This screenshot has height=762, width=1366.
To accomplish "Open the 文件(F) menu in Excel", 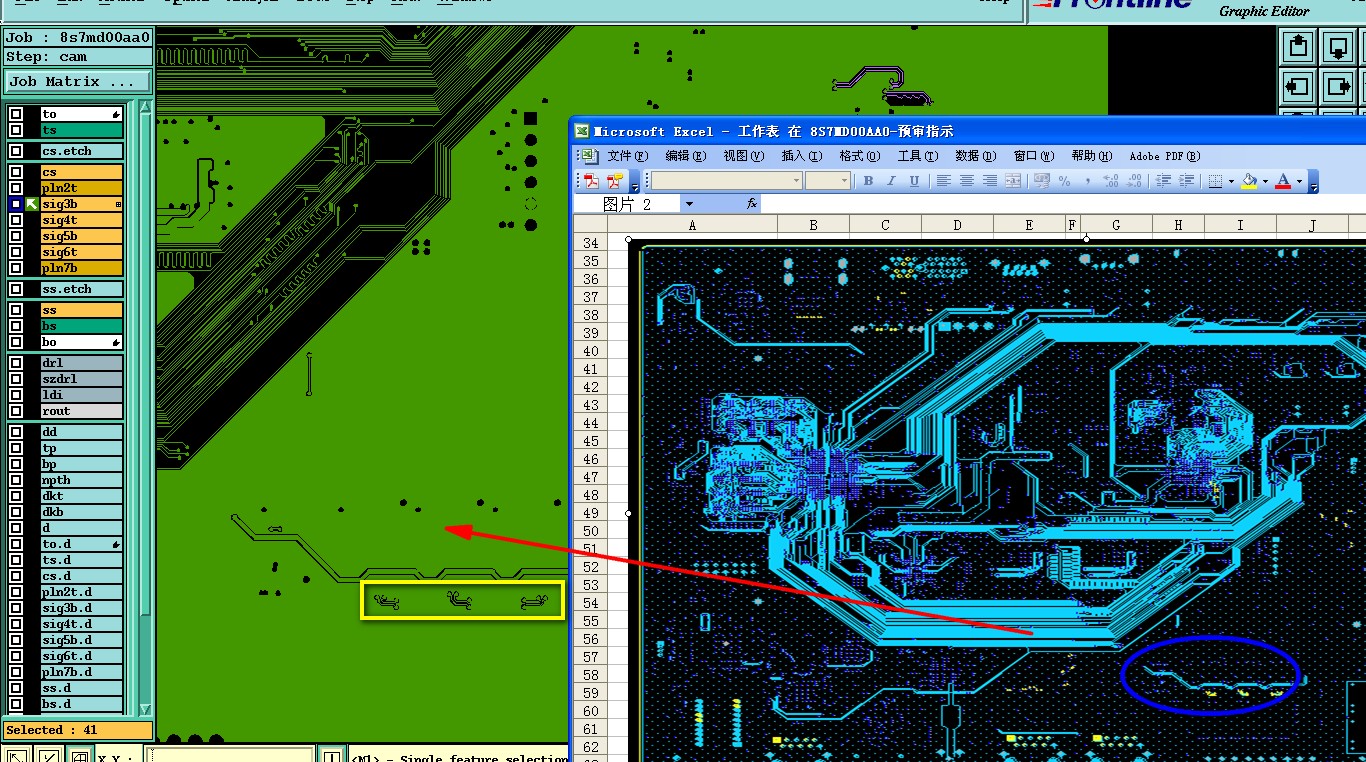I will (x=627, y=156).
